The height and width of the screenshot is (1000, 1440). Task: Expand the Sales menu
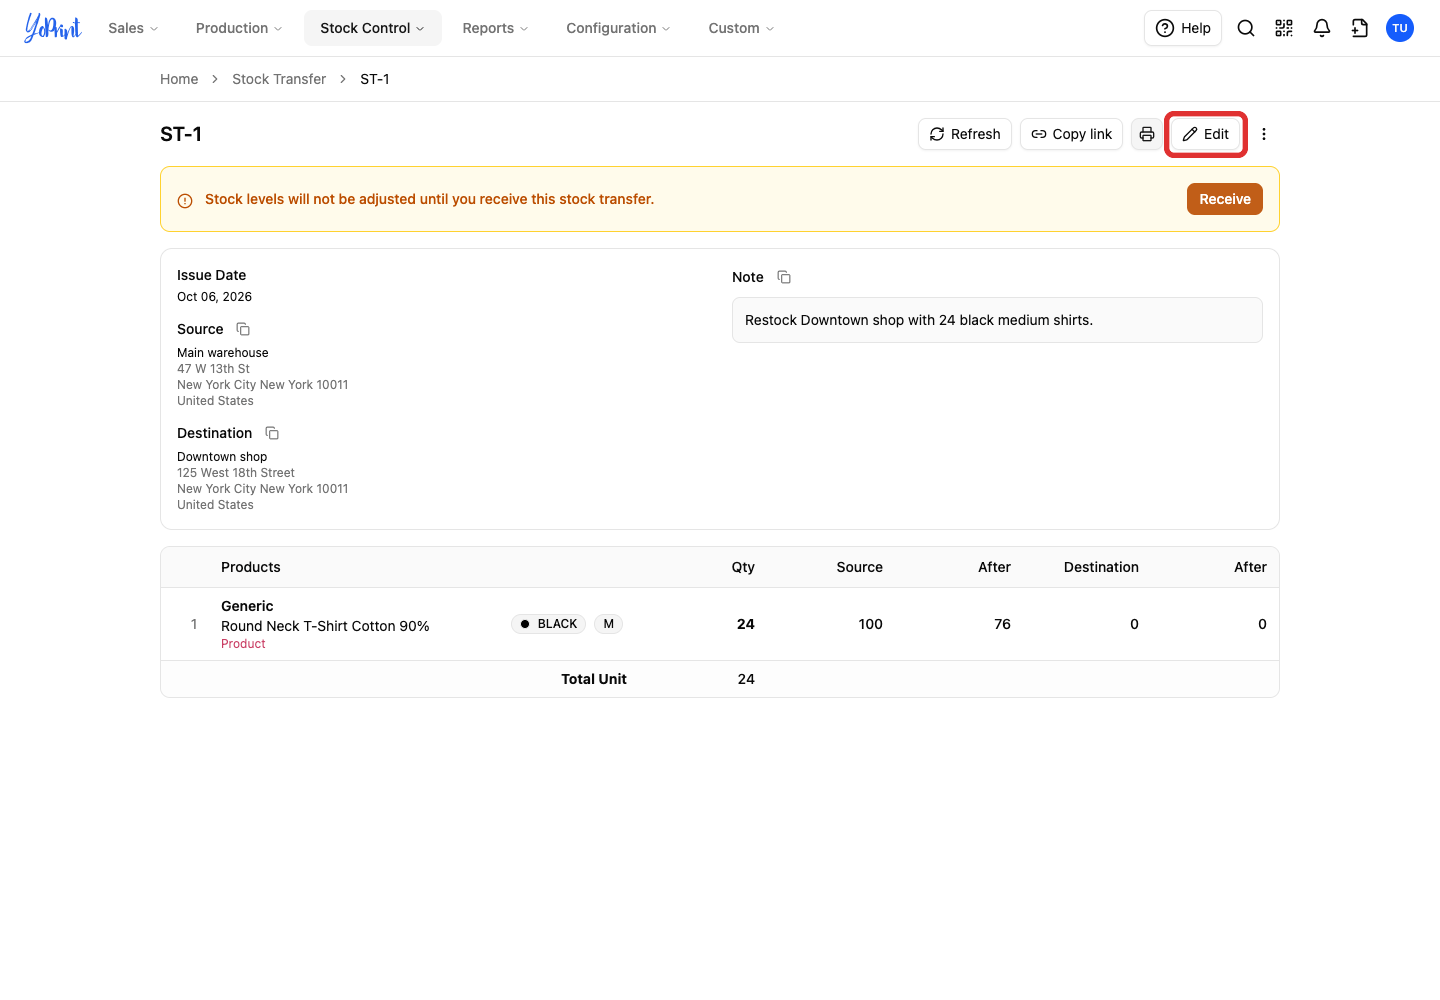[133, 28]
